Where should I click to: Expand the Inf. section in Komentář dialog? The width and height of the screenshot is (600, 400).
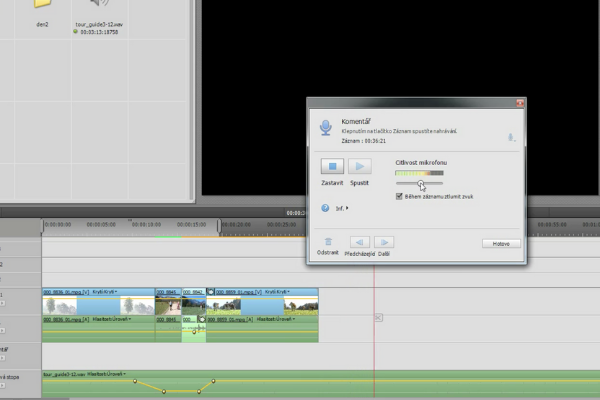coord(342,208)
